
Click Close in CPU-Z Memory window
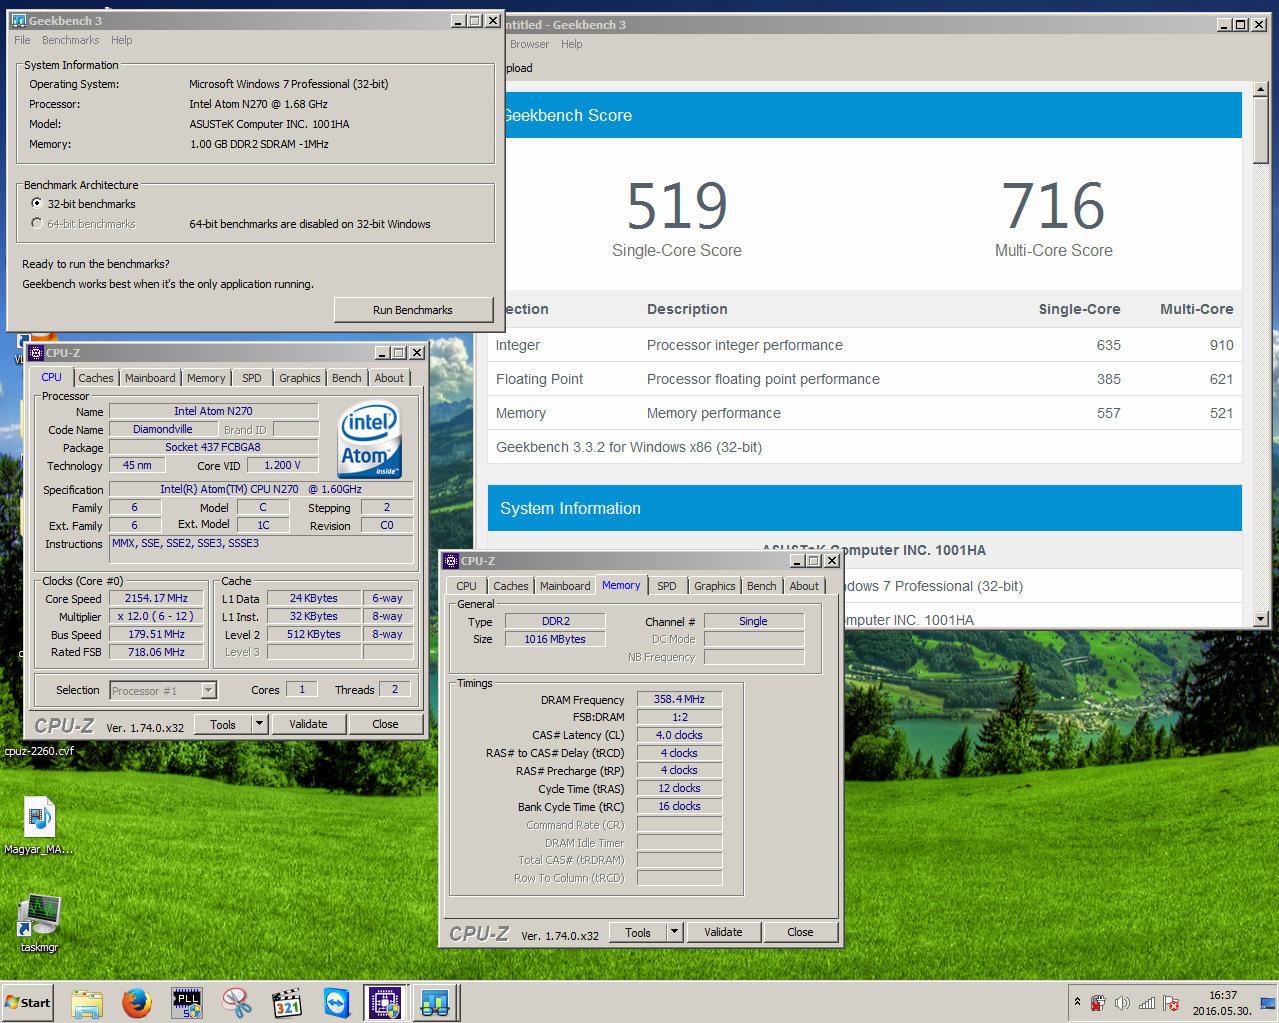tap(800, 932)
